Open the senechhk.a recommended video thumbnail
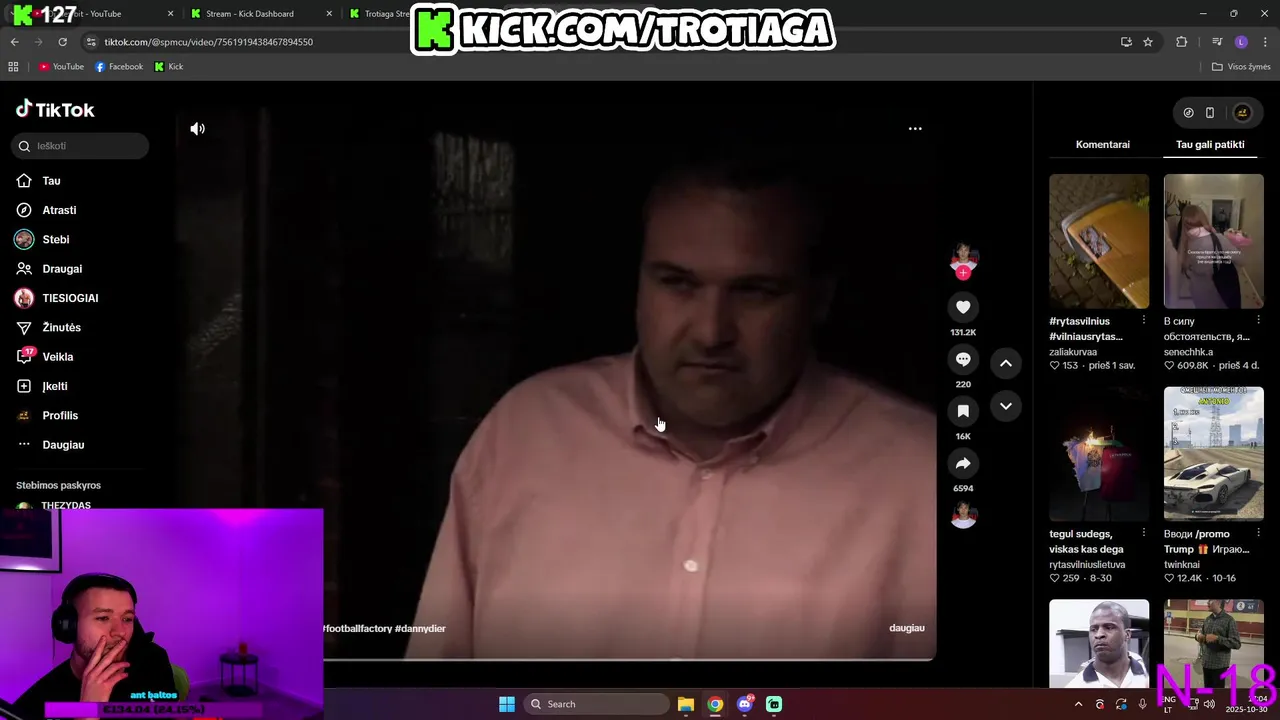Screen dimensions: 1280x720 pos(1213,241)
